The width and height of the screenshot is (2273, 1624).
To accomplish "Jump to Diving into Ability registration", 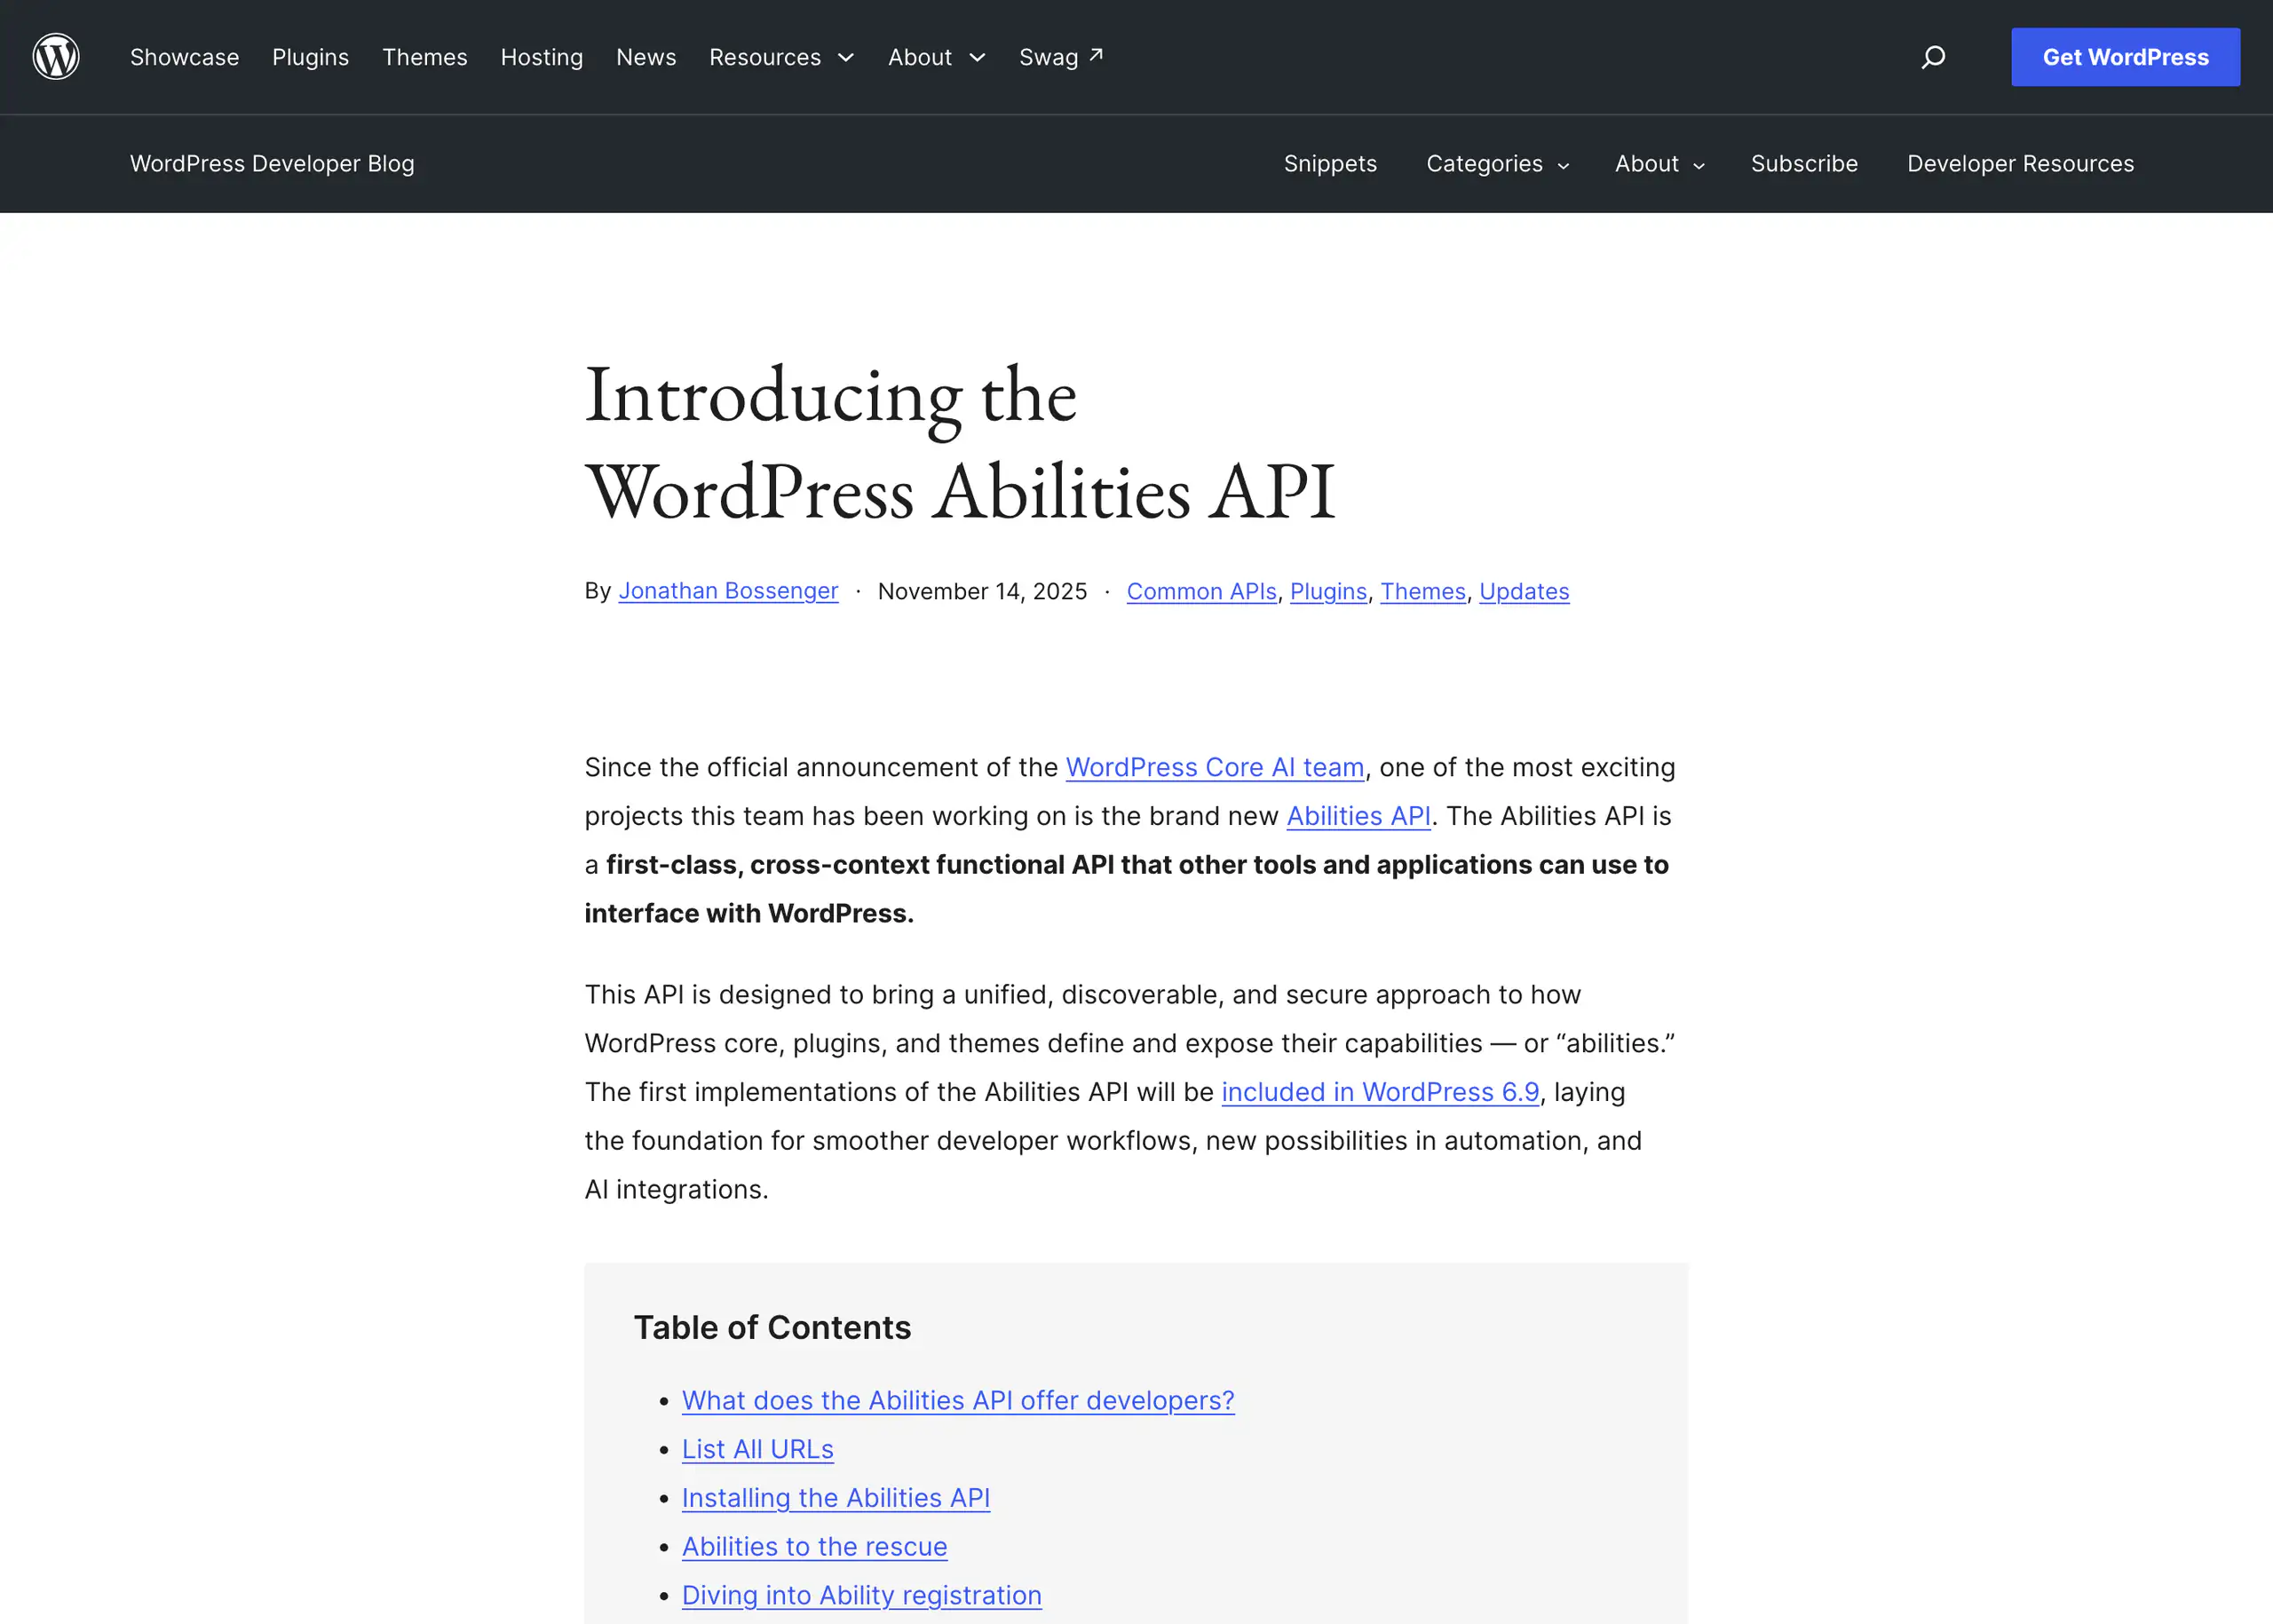I will [x=862, y=1595].
